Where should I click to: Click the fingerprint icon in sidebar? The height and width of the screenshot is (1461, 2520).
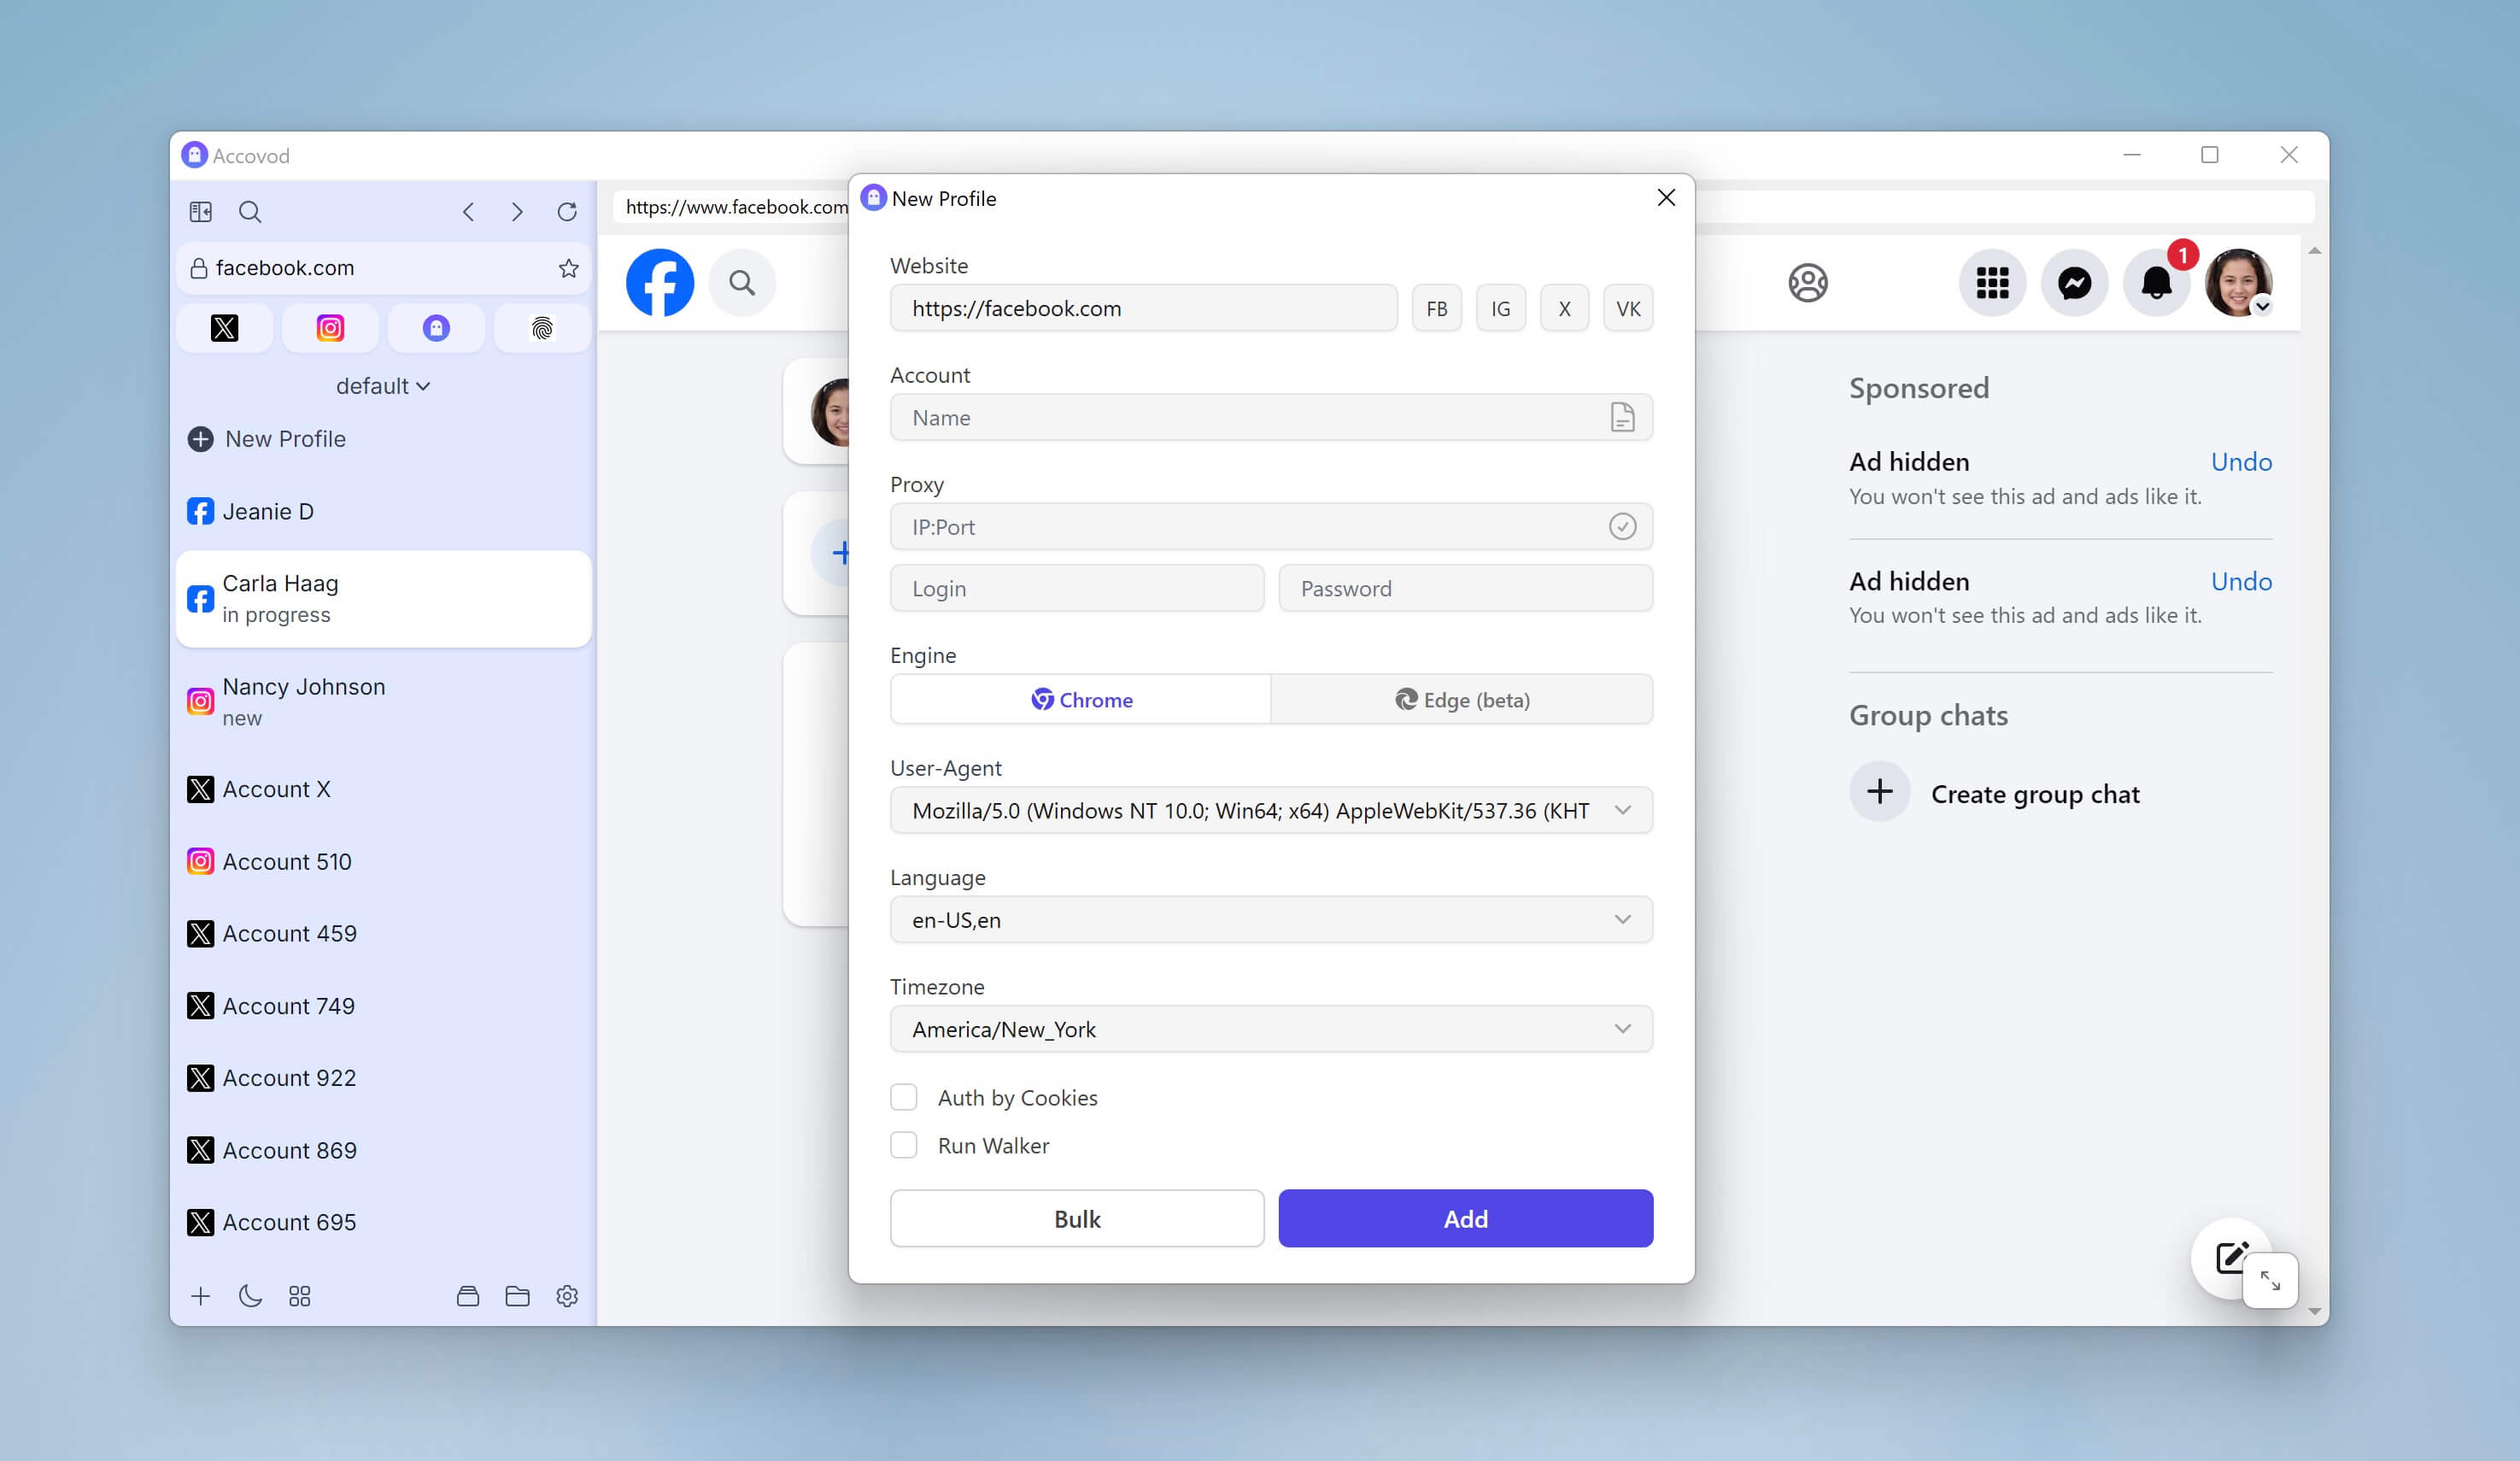pos(542,328)
